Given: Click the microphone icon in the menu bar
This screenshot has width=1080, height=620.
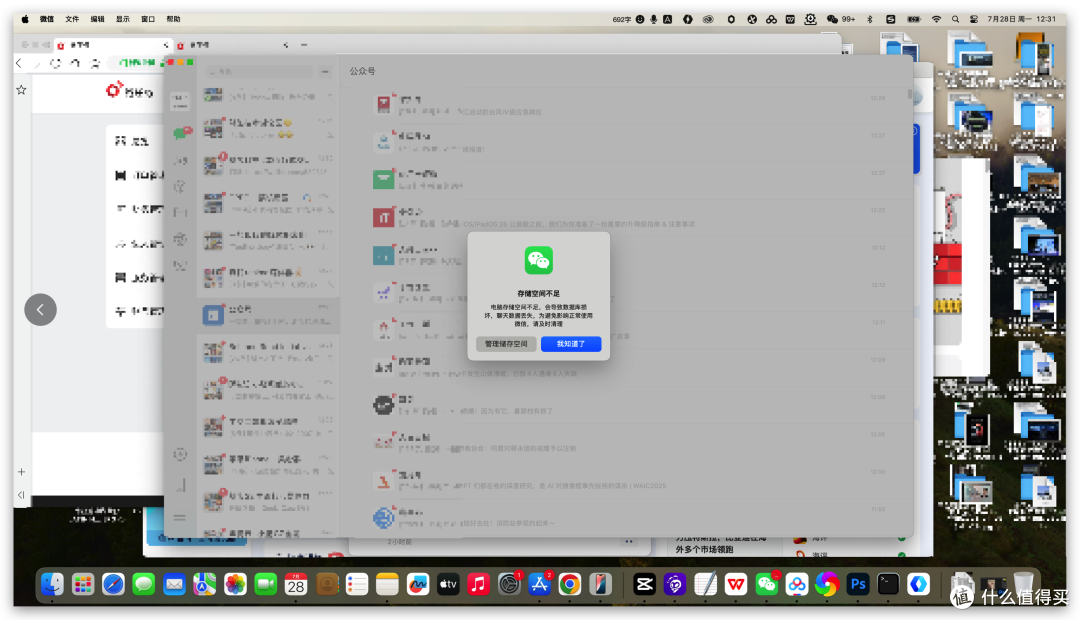Looking at the screenshot, I should coord(654,19).
